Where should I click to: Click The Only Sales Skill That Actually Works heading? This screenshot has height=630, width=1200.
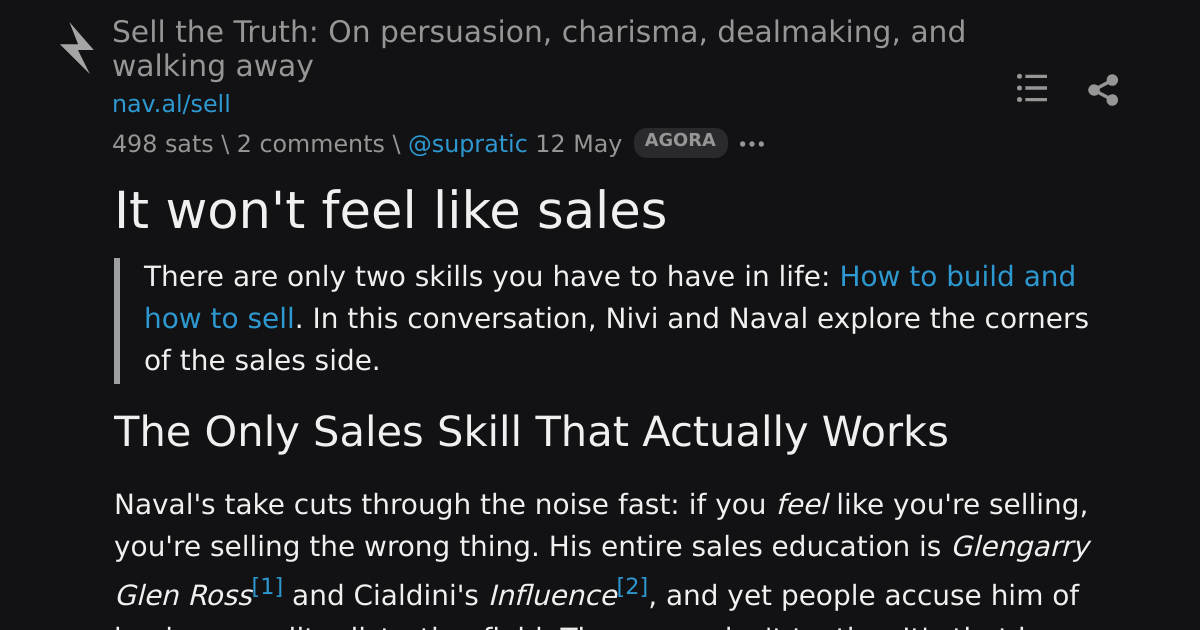pyautogui.click(x=531, y=432)
